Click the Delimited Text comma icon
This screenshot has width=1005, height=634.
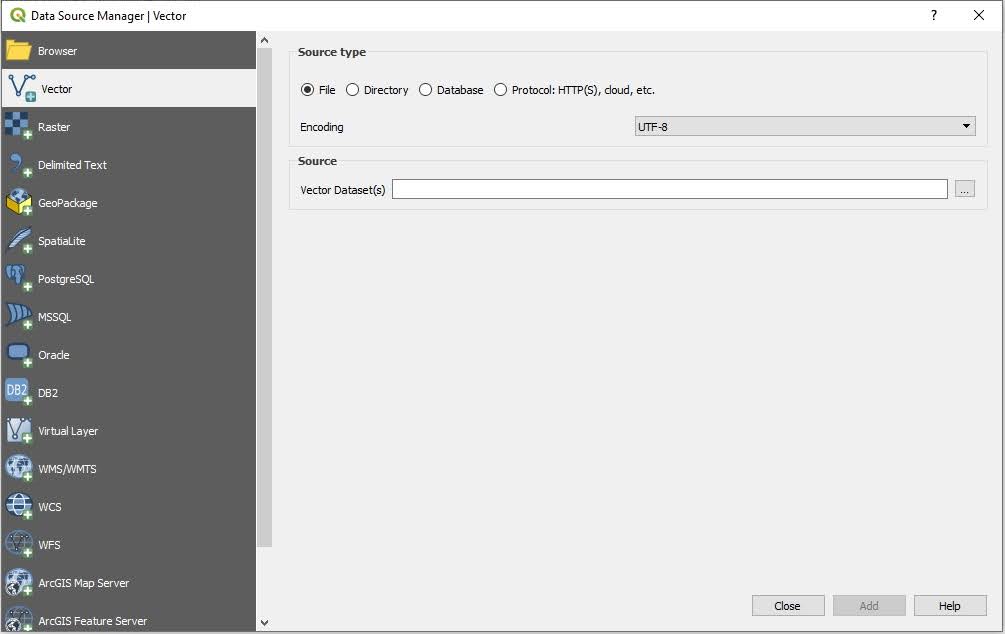[x=19, y=165]
